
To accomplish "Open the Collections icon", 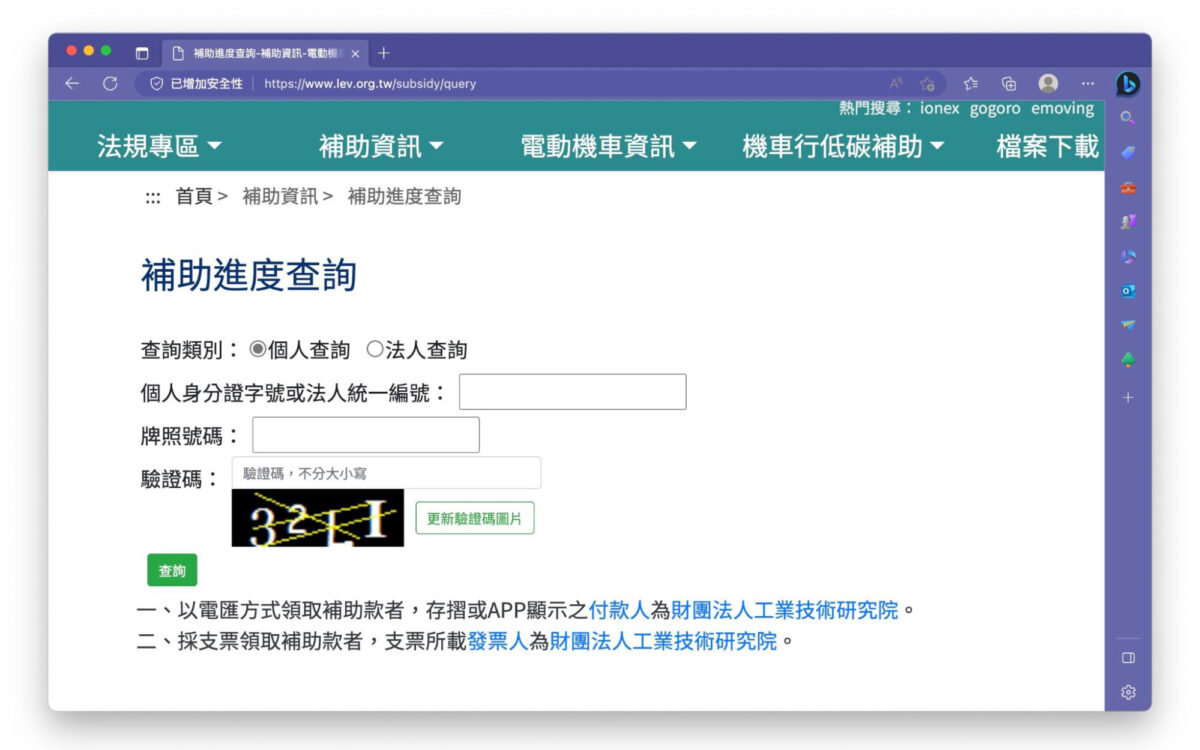I will (1009, 84).
